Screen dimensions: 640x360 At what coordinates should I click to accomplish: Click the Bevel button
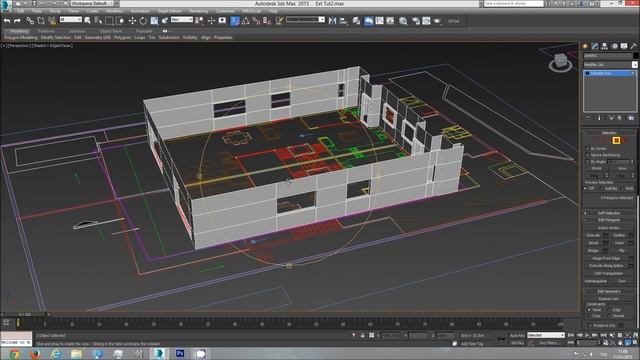click(x=593, y=243)
